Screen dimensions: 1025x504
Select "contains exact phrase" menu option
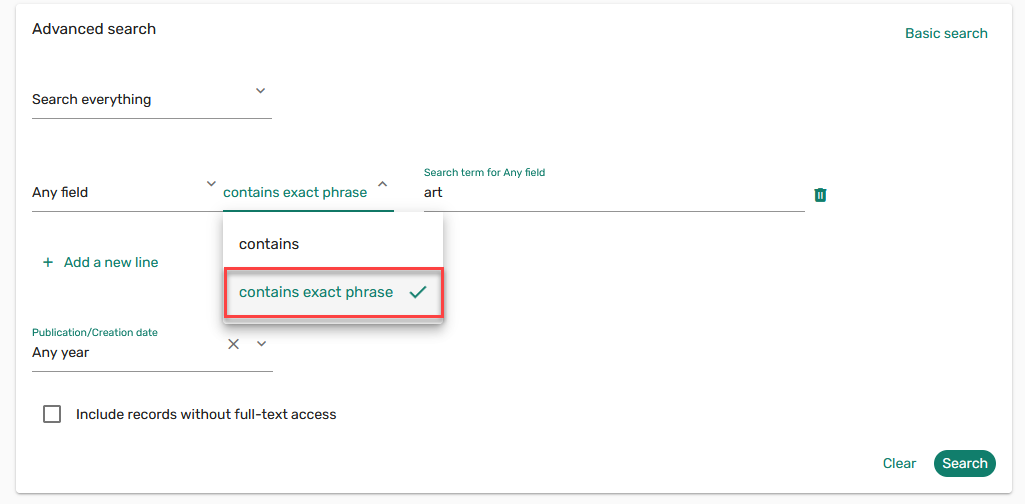point(316,292)
